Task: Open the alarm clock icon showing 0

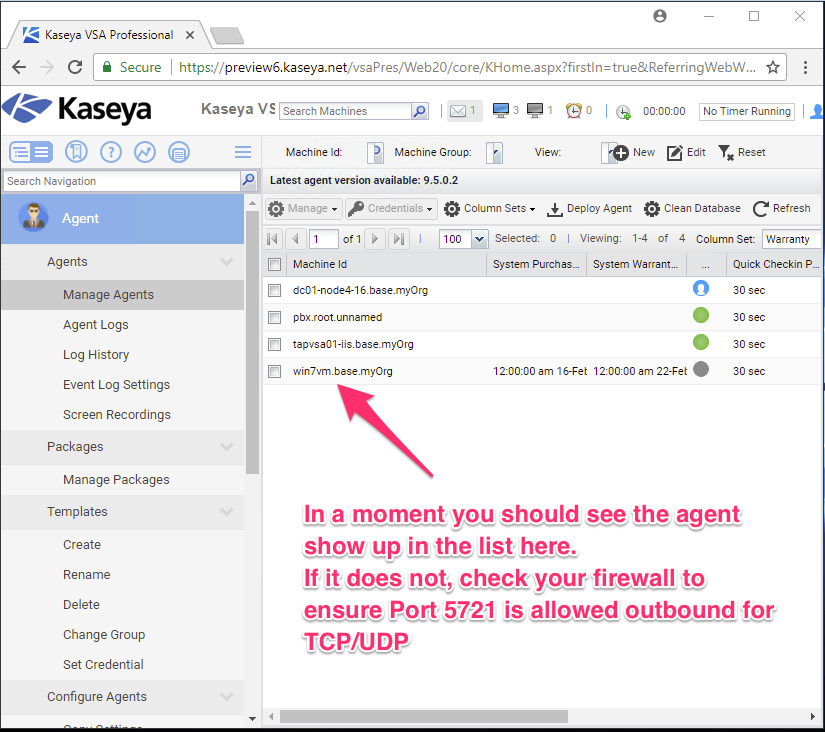Action: [573, 111]
